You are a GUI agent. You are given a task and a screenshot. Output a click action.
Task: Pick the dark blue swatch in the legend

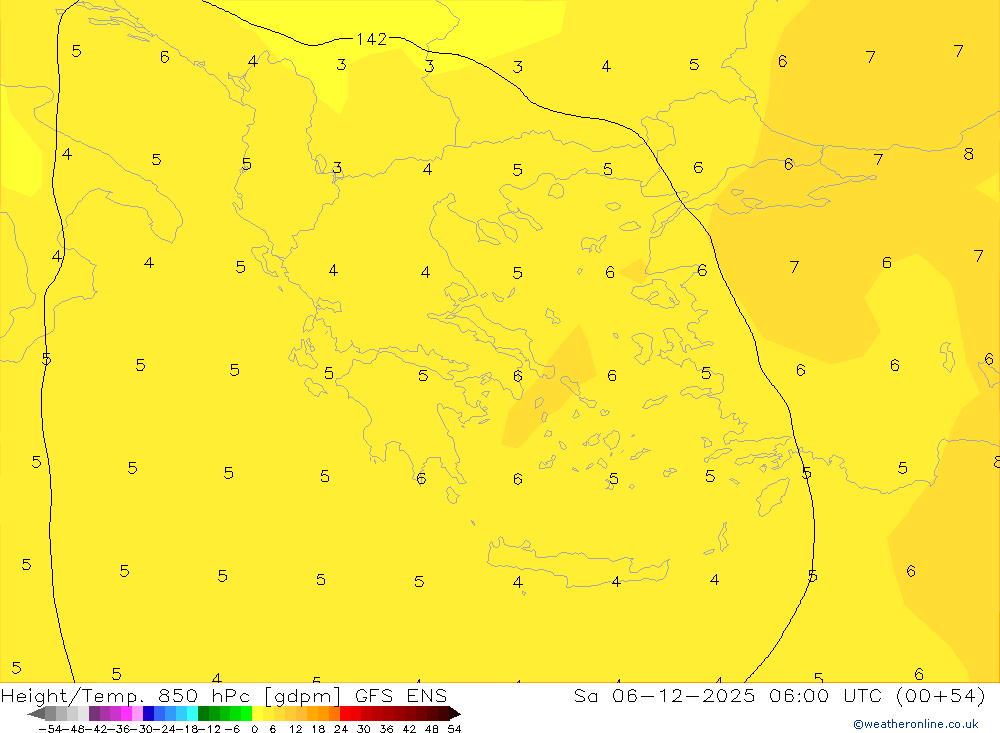point(148,713)
